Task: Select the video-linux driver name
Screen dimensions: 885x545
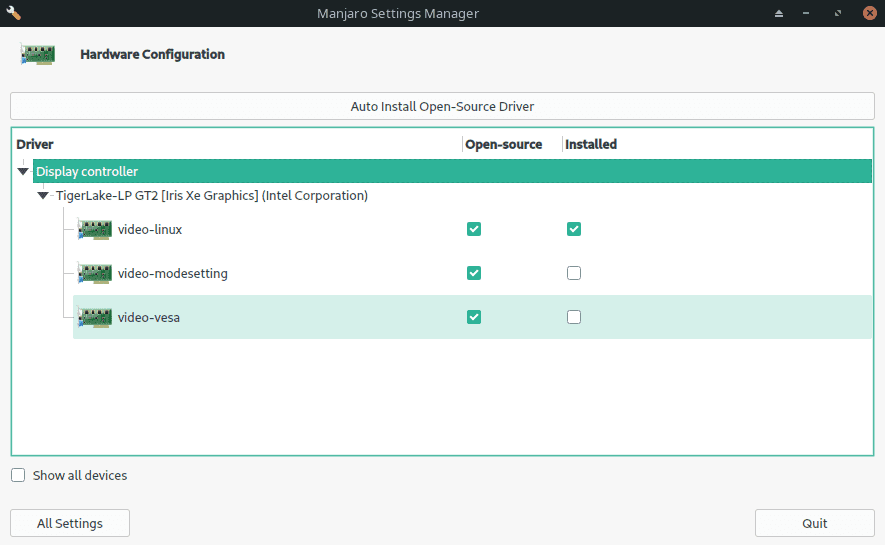Action: (x=150, y=230)
